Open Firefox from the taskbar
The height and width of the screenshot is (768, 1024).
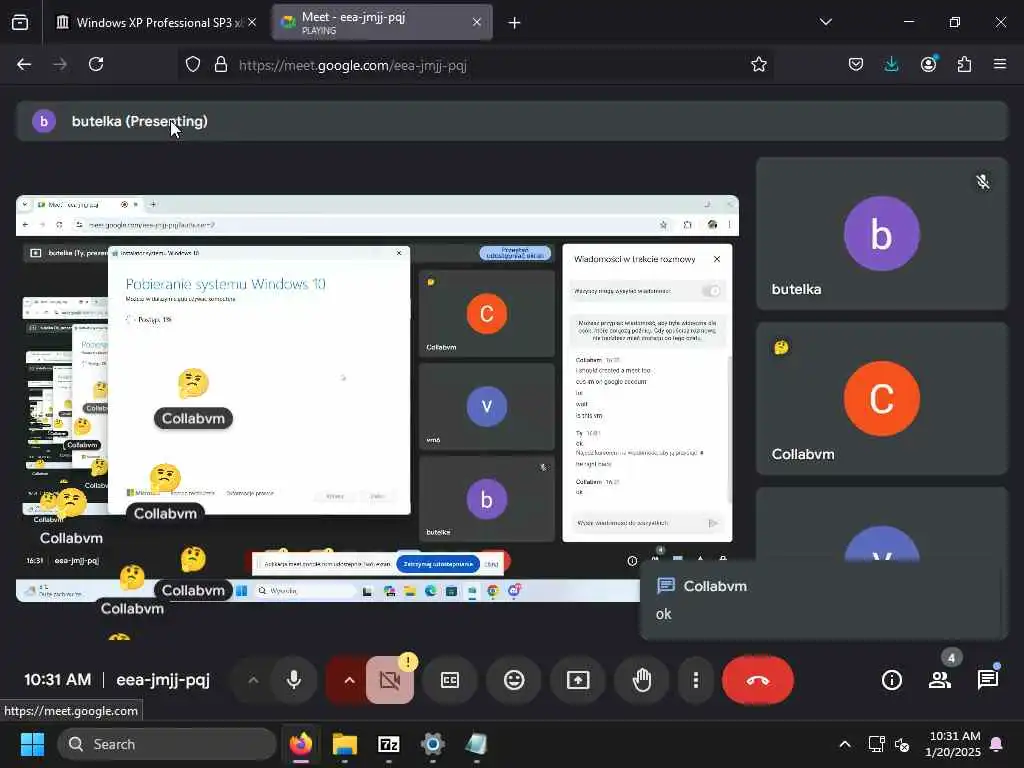tap(301, 744)
